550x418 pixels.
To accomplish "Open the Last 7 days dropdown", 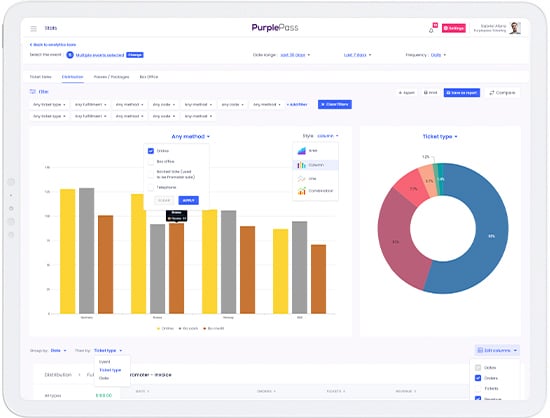I will pyautogui.click(x=357, y=55).
